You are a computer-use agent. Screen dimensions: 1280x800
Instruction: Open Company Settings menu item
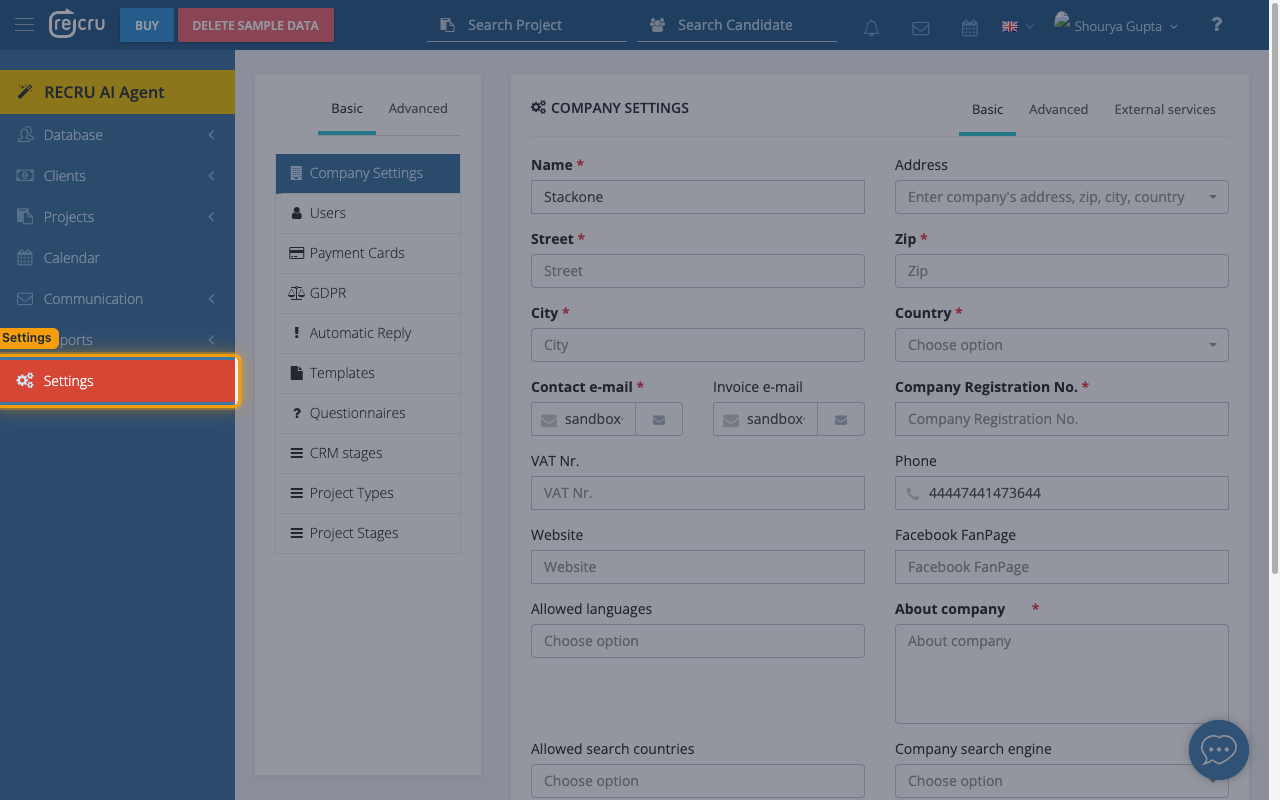click(368, 173)
